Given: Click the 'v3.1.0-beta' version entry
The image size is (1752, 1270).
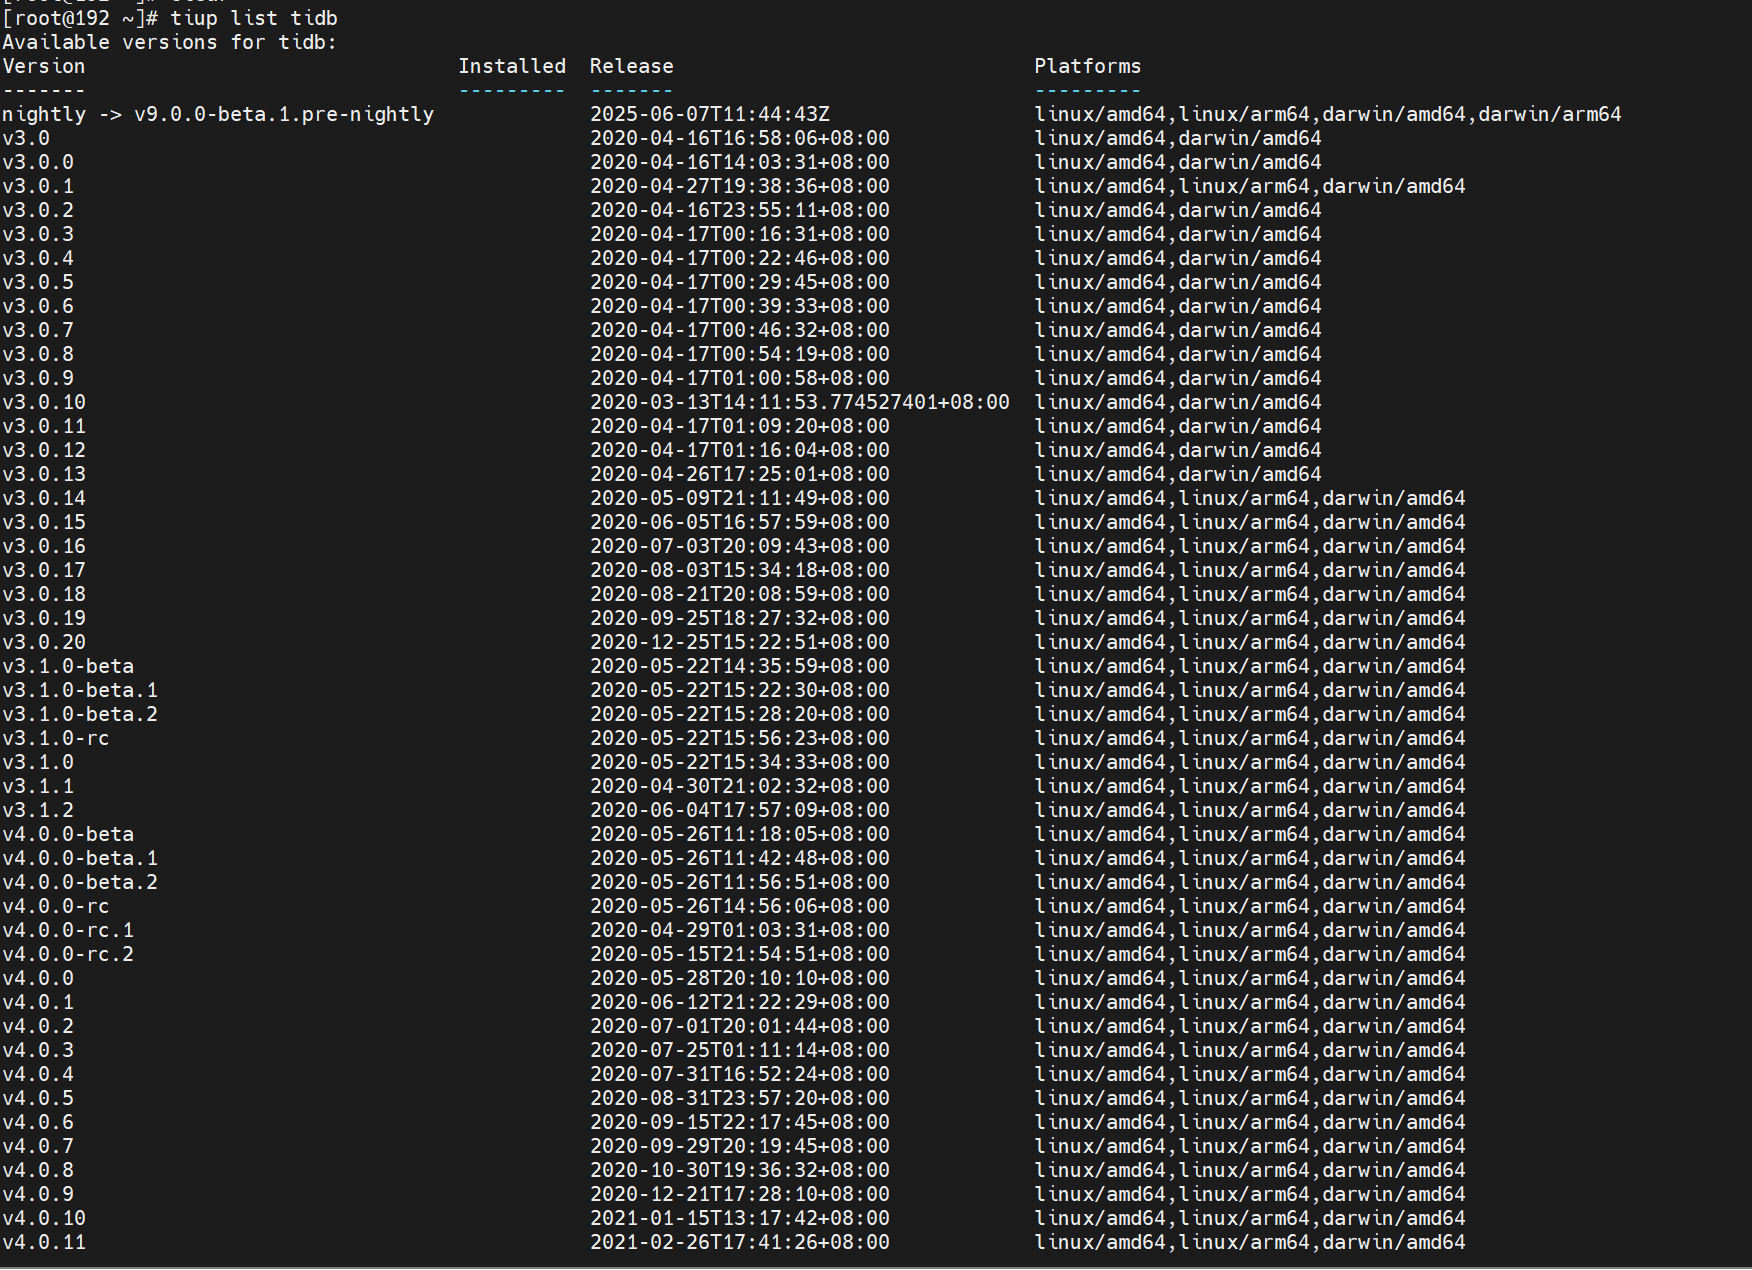Looking at the screenshot, I should pos(68,666).
